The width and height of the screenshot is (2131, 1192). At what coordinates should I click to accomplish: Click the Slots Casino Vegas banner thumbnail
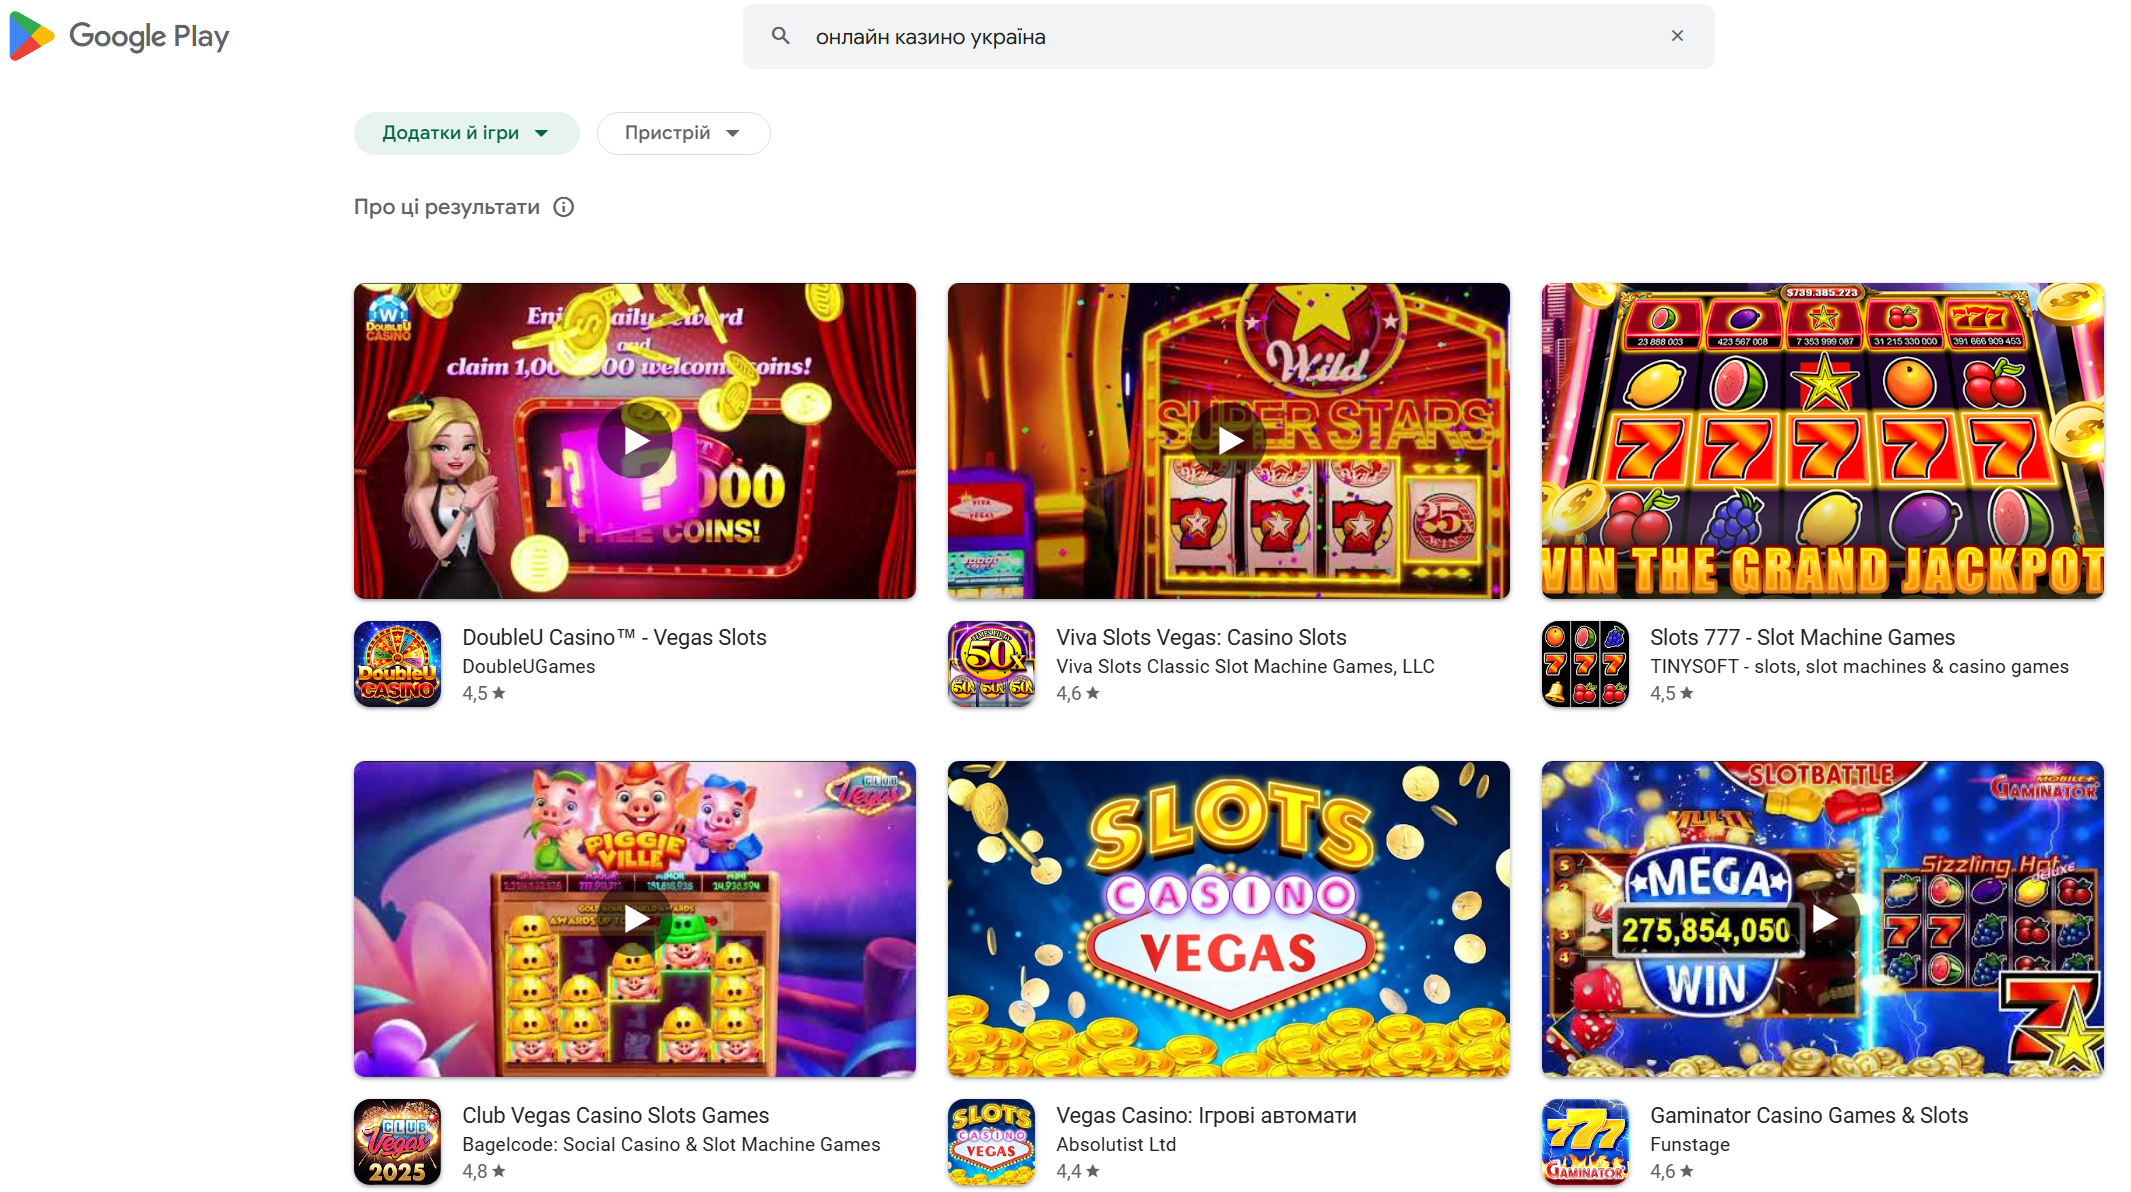coord(1229,919)
